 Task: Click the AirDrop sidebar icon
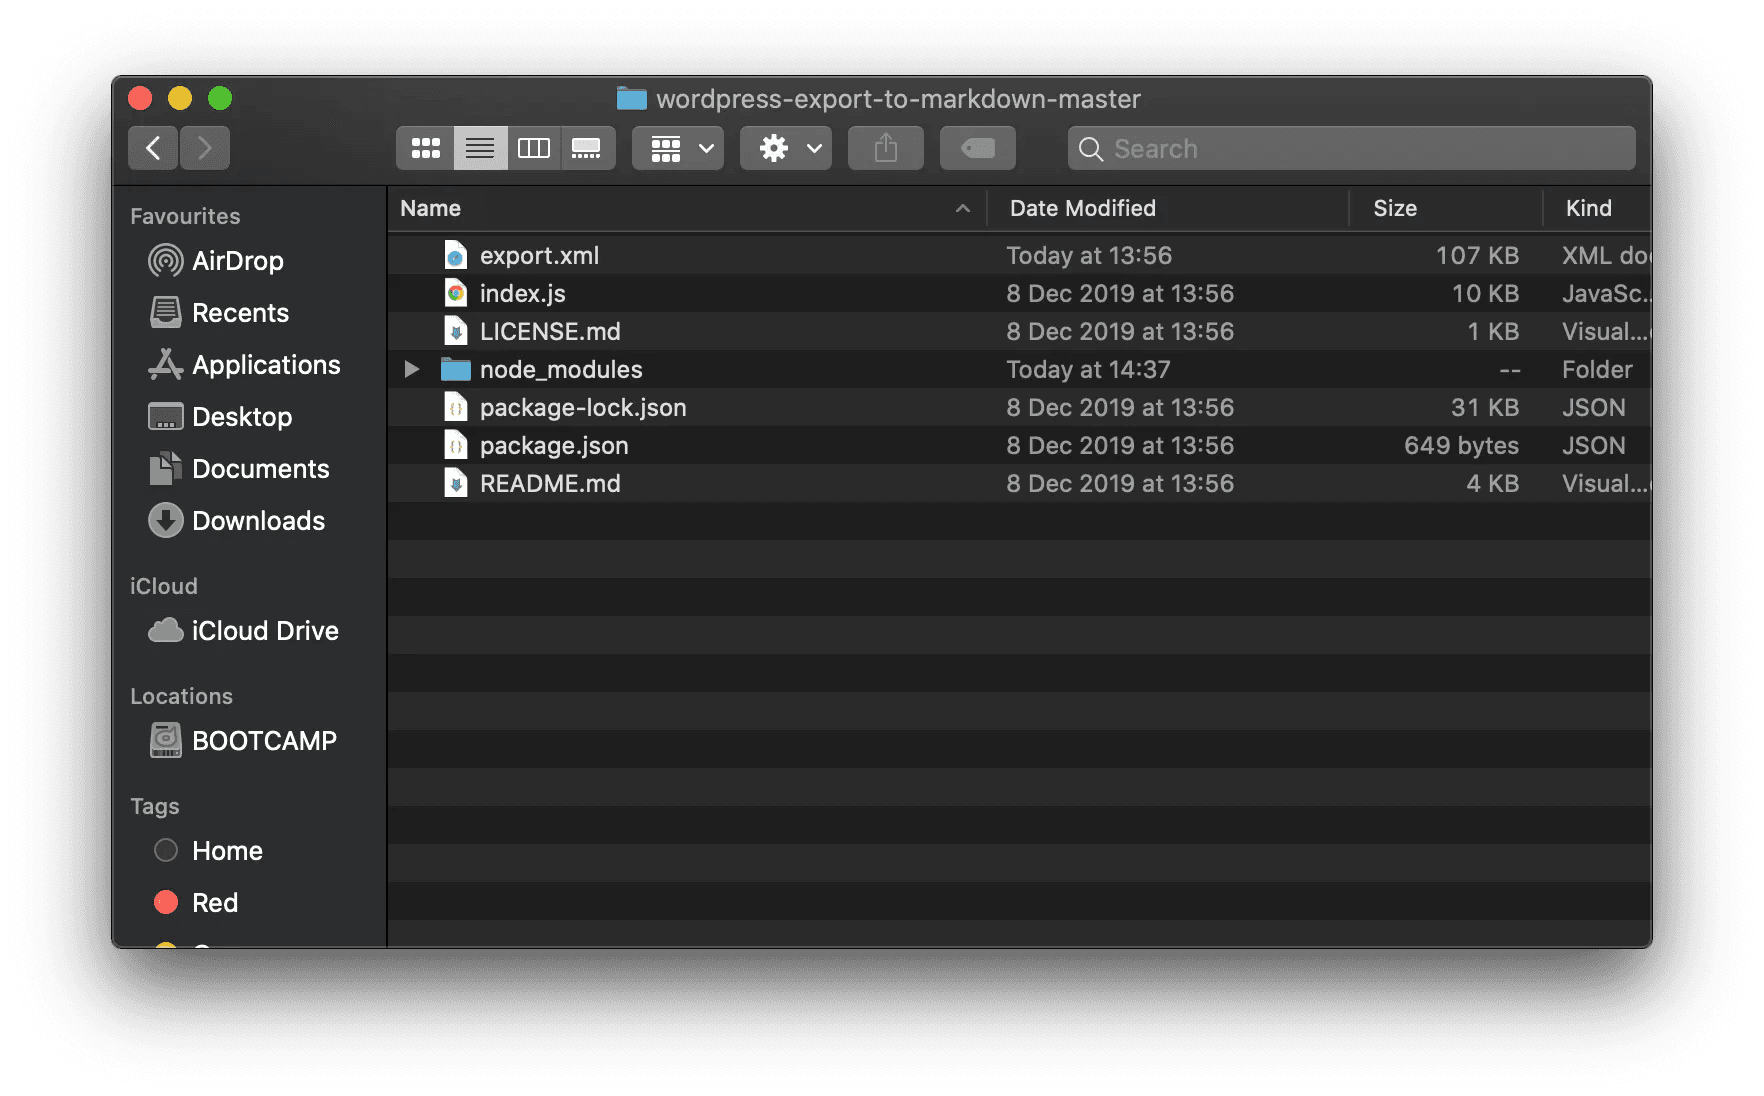tap(166, 261)
